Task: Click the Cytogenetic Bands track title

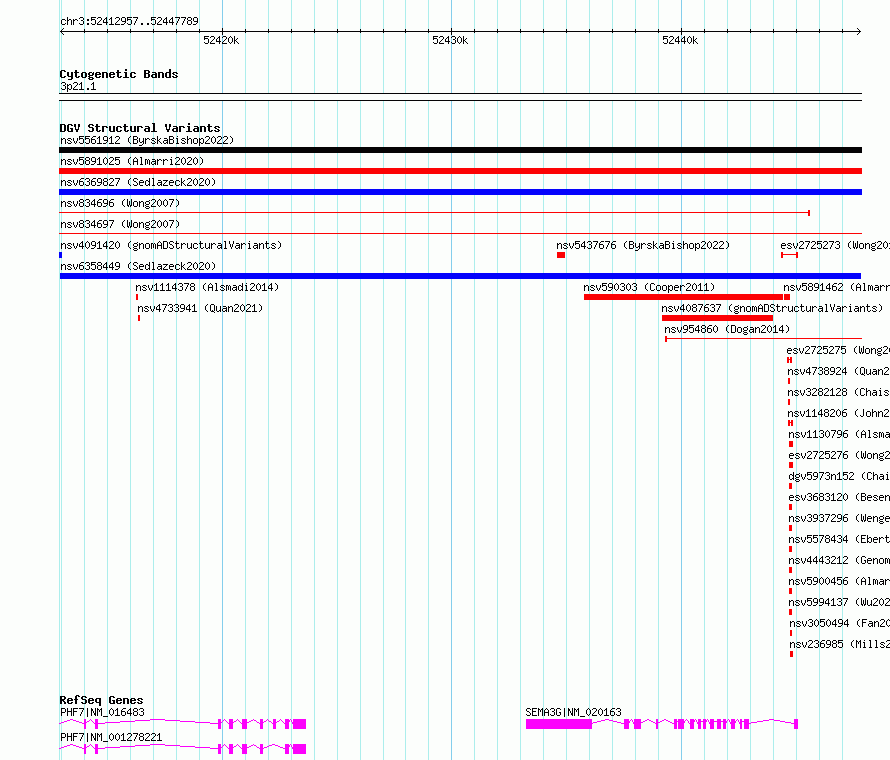Action: click(119, 74)
